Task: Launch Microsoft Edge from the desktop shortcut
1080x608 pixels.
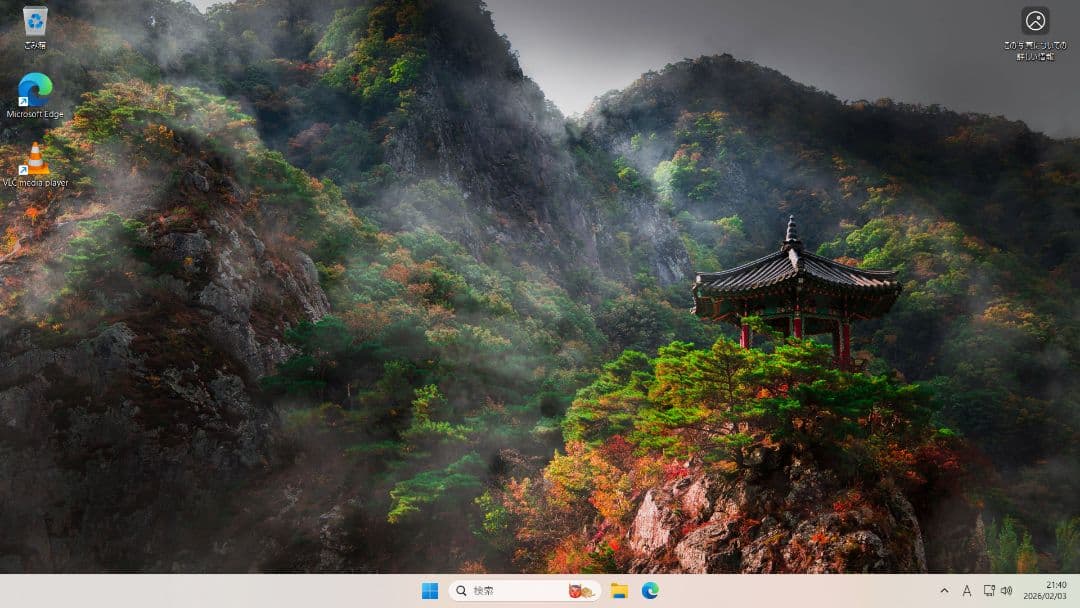Action: 36,90
